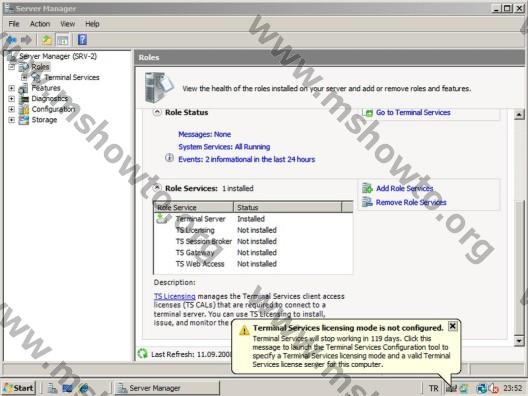
Task: Expand the Features tree node
Action: [x=11, y=88]
